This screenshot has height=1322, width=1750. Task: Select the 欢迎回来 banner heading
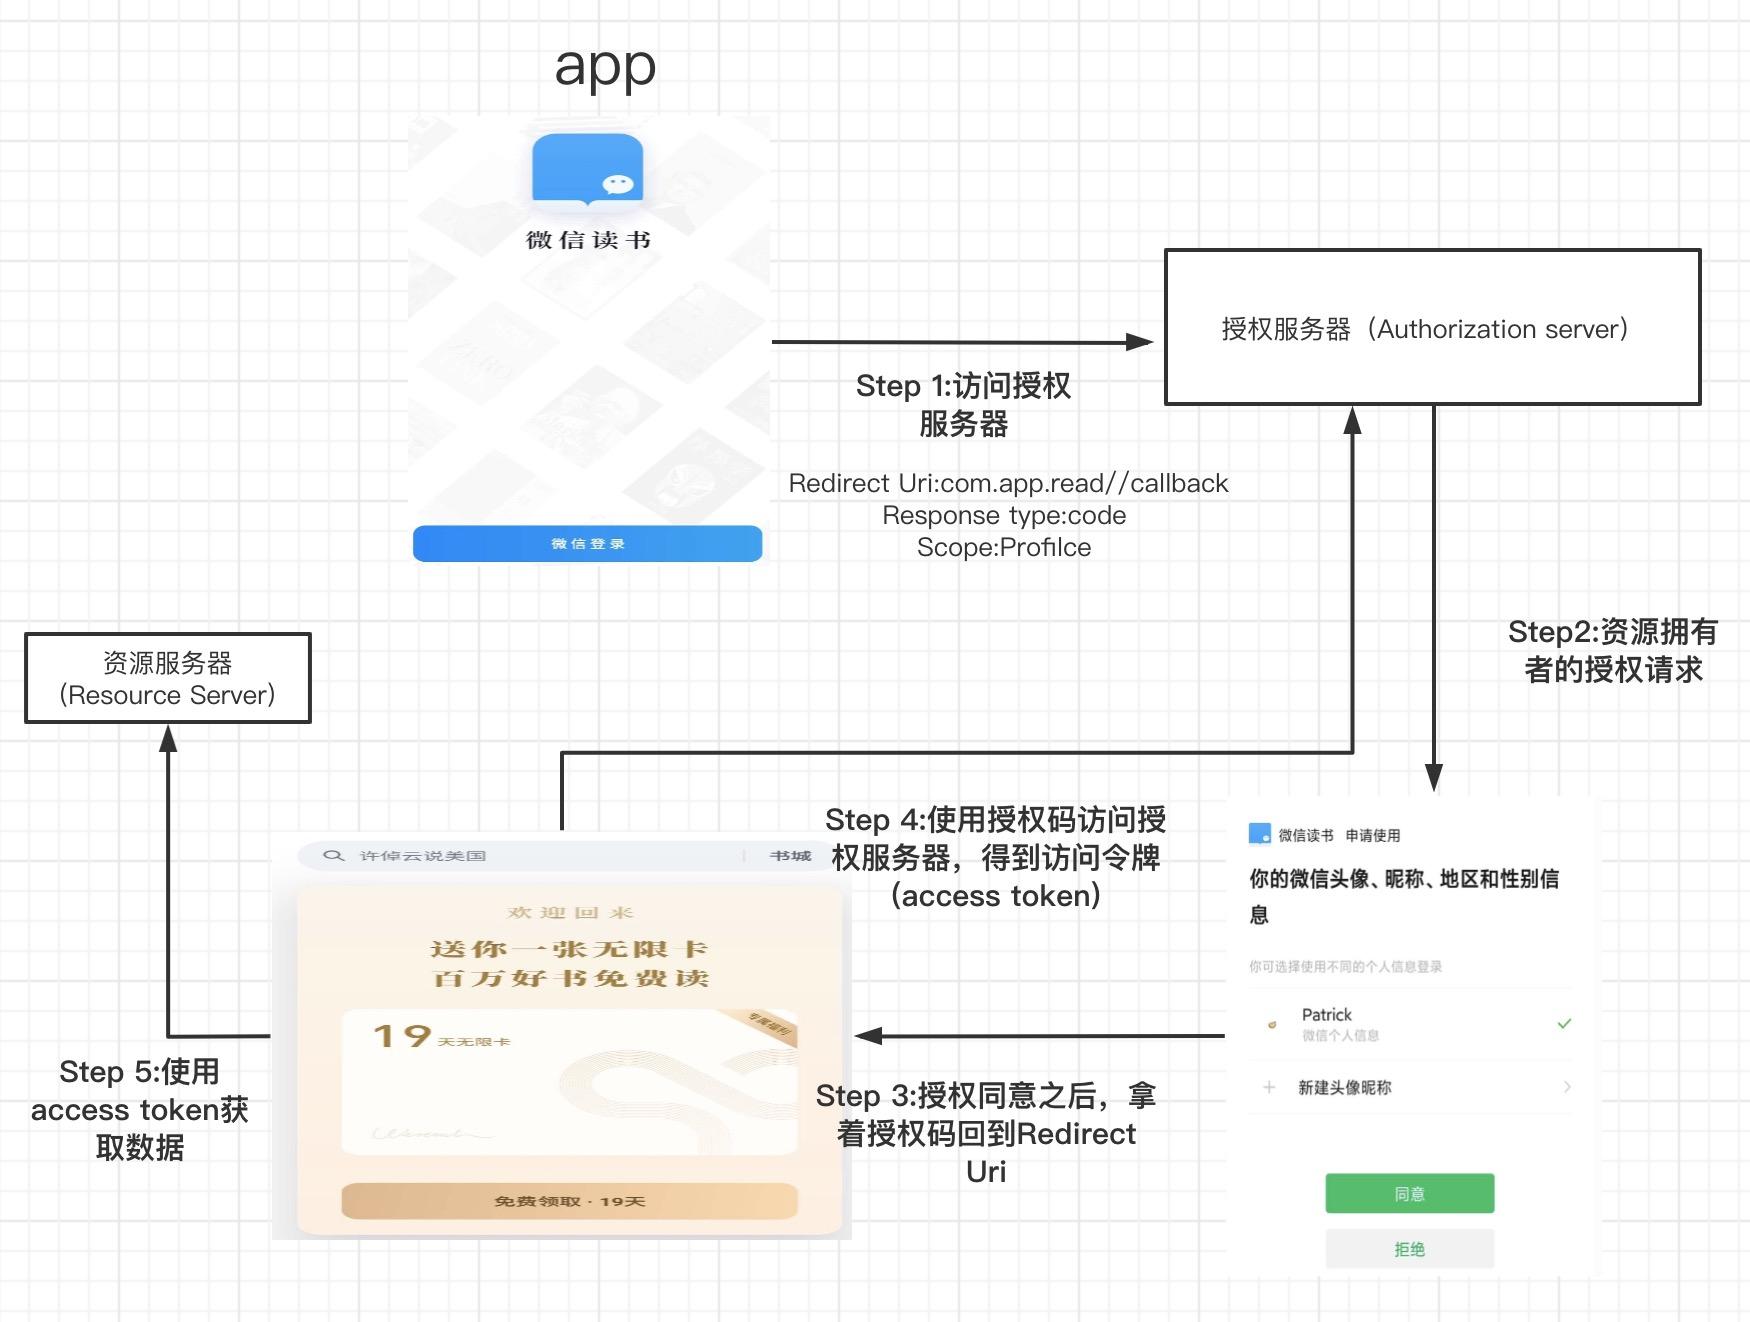point(570,911)
